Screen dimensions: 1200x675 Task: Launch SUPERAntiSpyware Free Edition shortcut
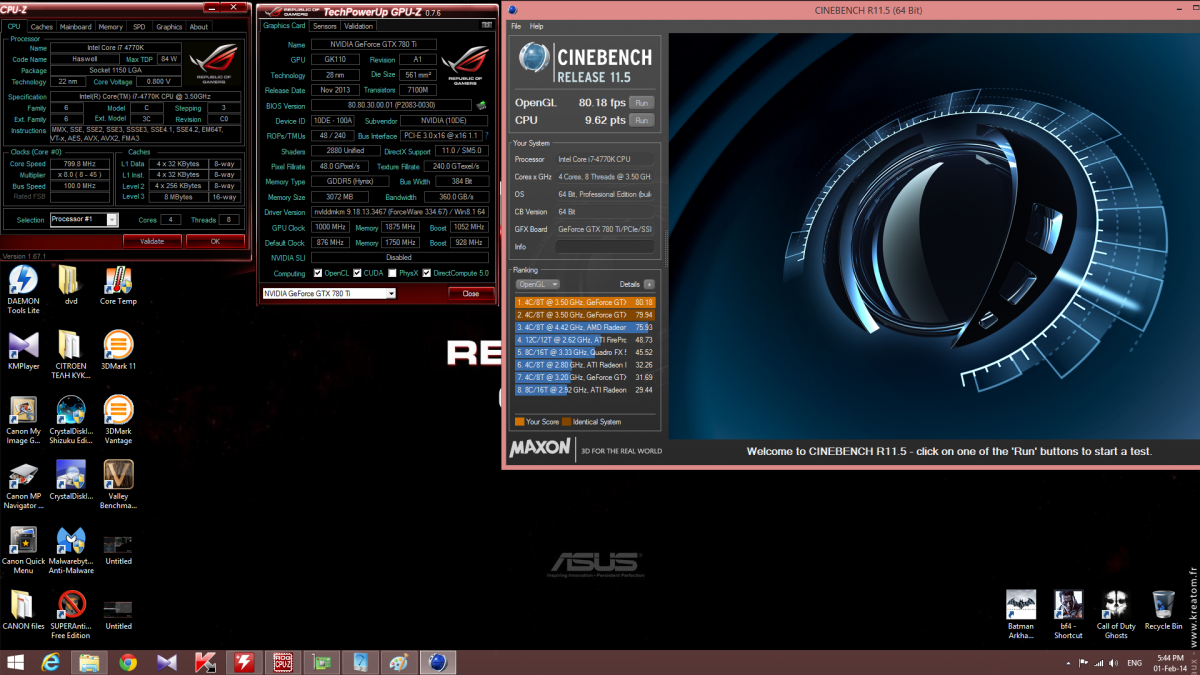tap(70, 616)
